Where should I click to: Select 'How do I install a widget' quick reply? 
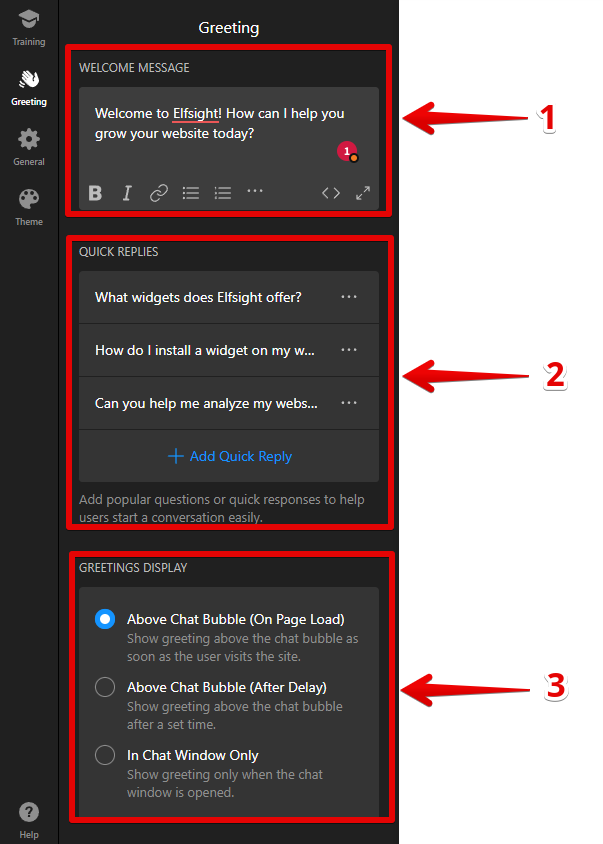[229, 350]
